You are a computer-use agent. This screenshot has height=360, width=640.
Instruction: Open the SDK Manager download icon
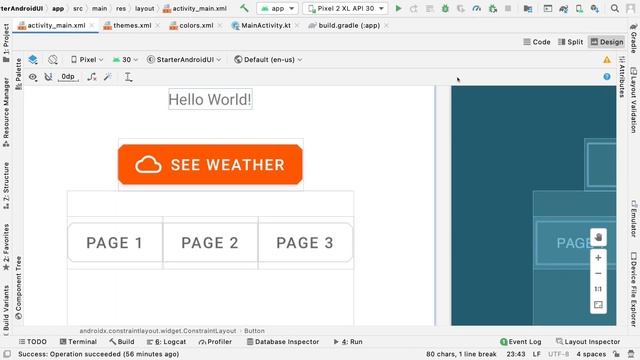pyautogui.click(x=595, y=8)
